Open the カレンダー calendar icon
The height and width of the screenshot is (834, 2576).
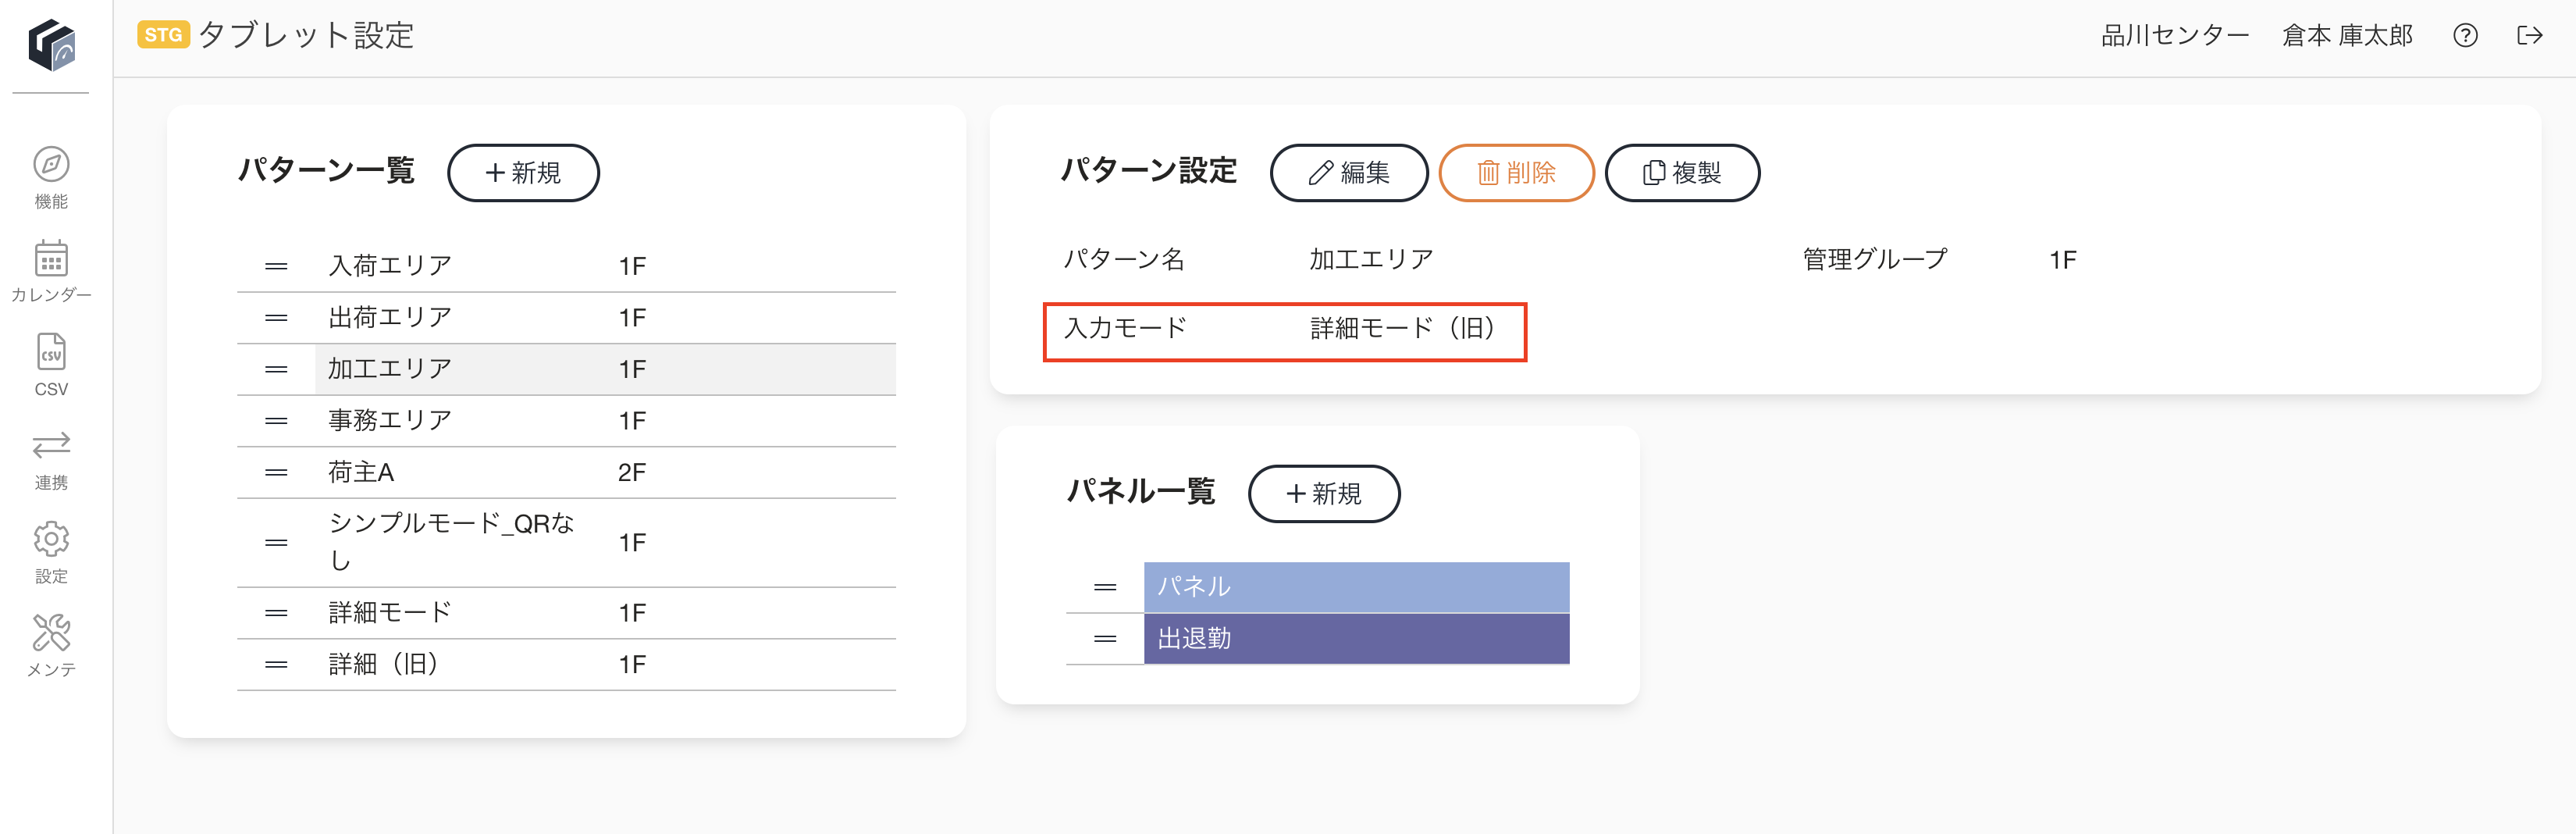pyautogui.click(x=51, y=258)
